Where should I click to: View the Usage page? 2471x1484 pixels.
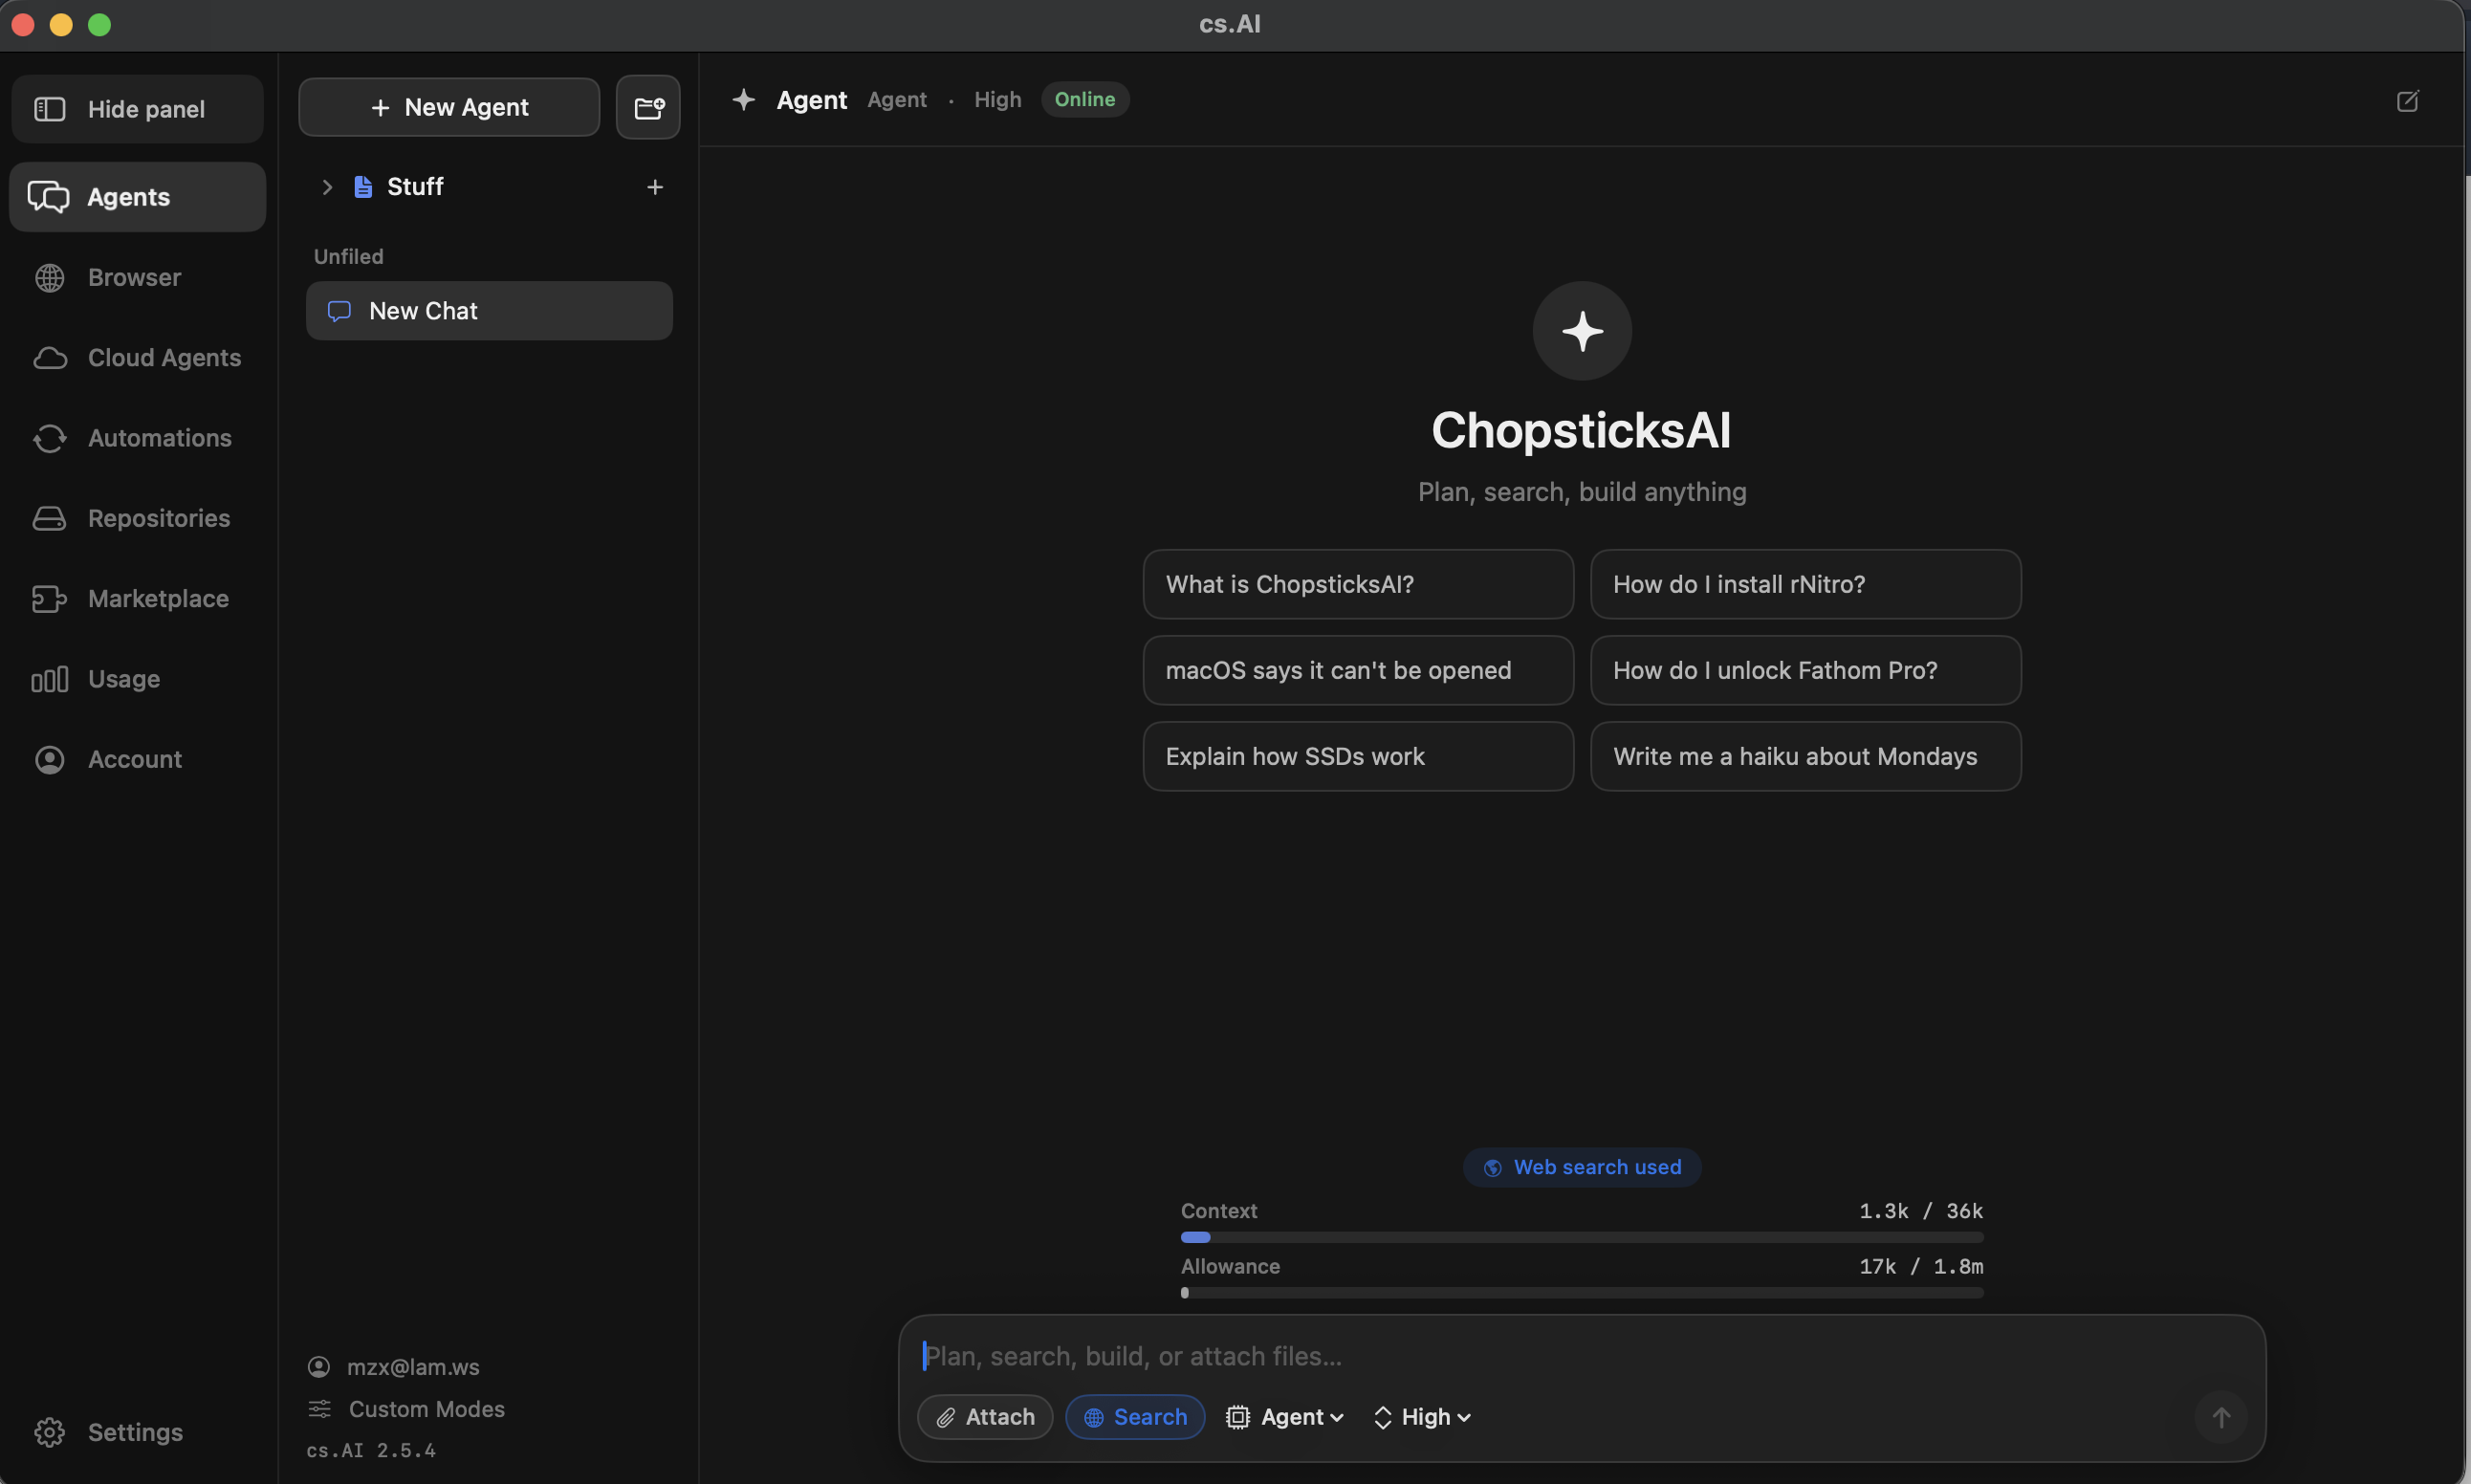(x=137, y=679)
